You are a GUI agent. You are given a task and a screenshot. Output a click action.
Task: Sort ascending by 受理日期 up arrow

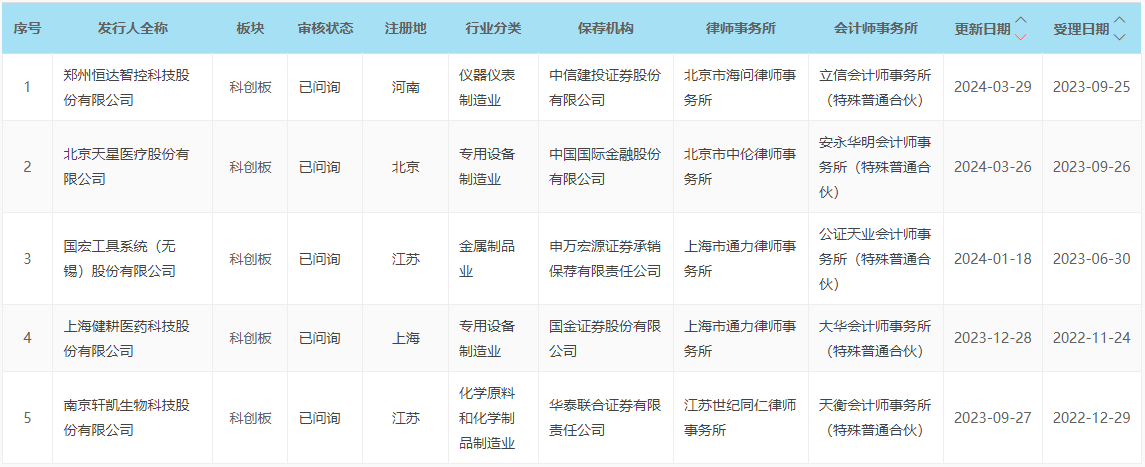(x=1119, y=21)
